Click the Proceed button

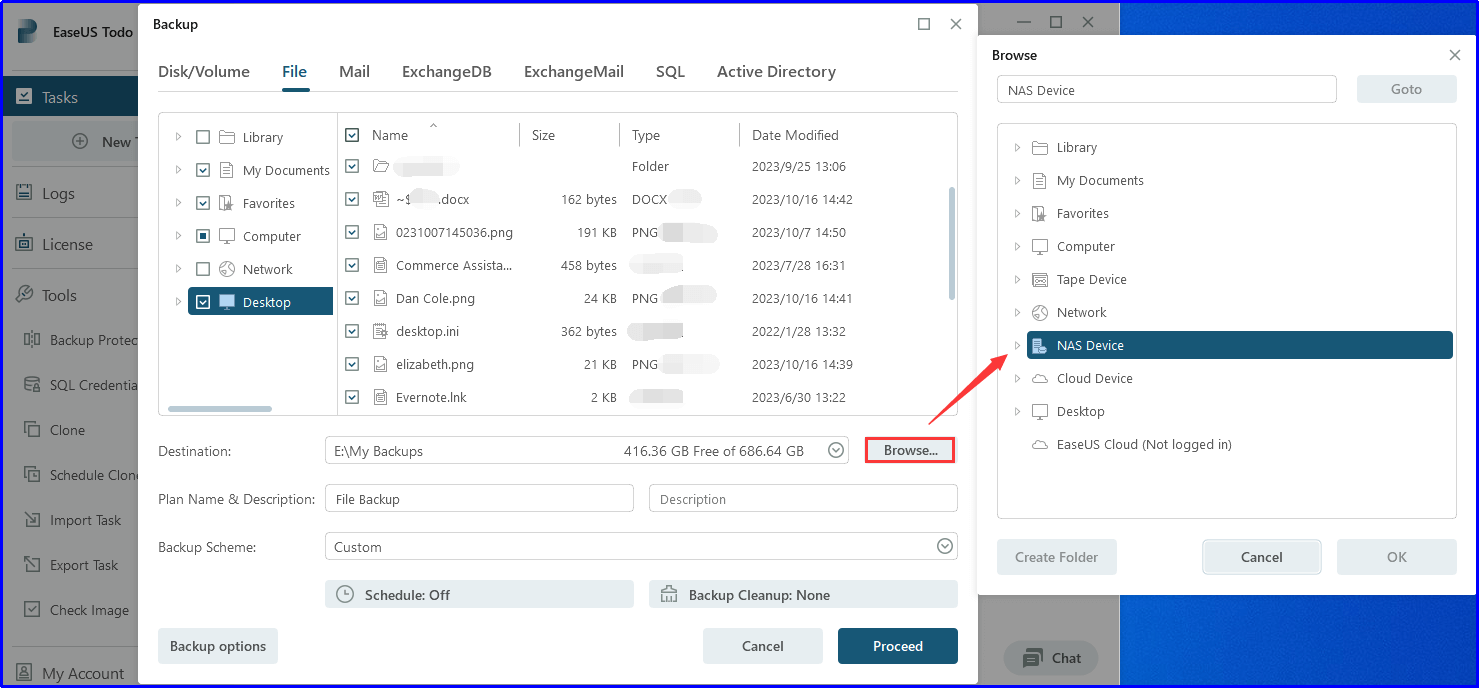pyautogui.click(x=897, y=646)
